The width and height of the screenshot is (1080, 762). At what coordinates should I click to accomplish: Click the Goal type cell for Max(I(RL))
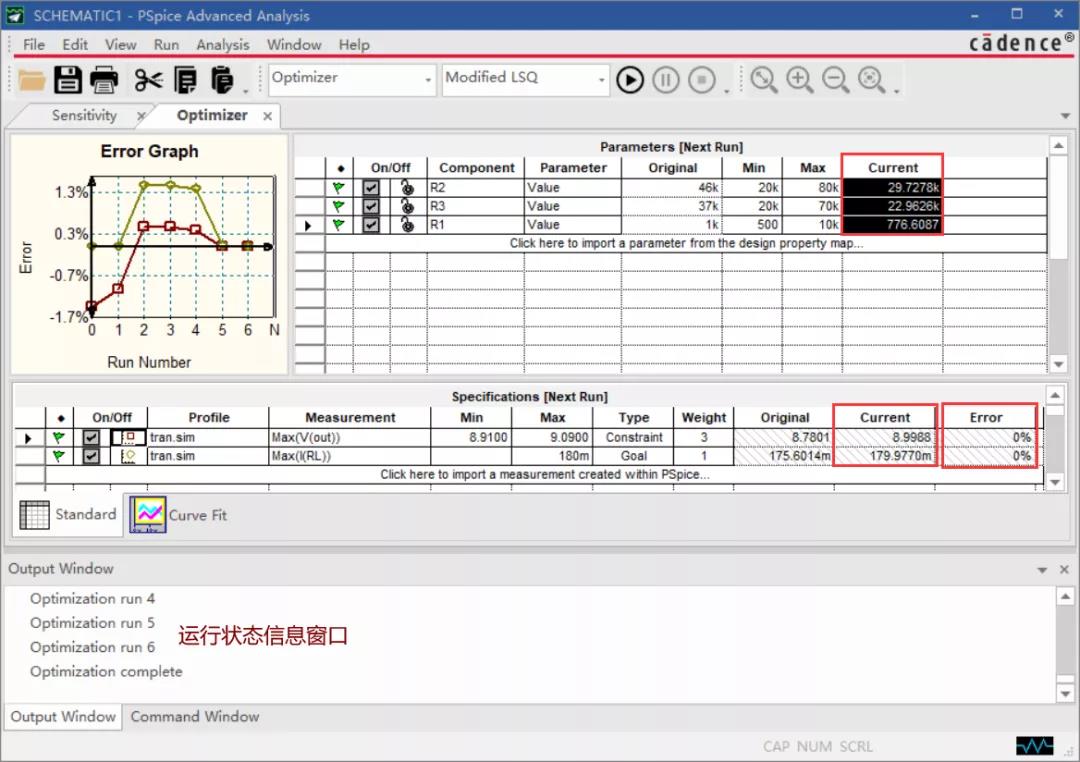point(633,456)
